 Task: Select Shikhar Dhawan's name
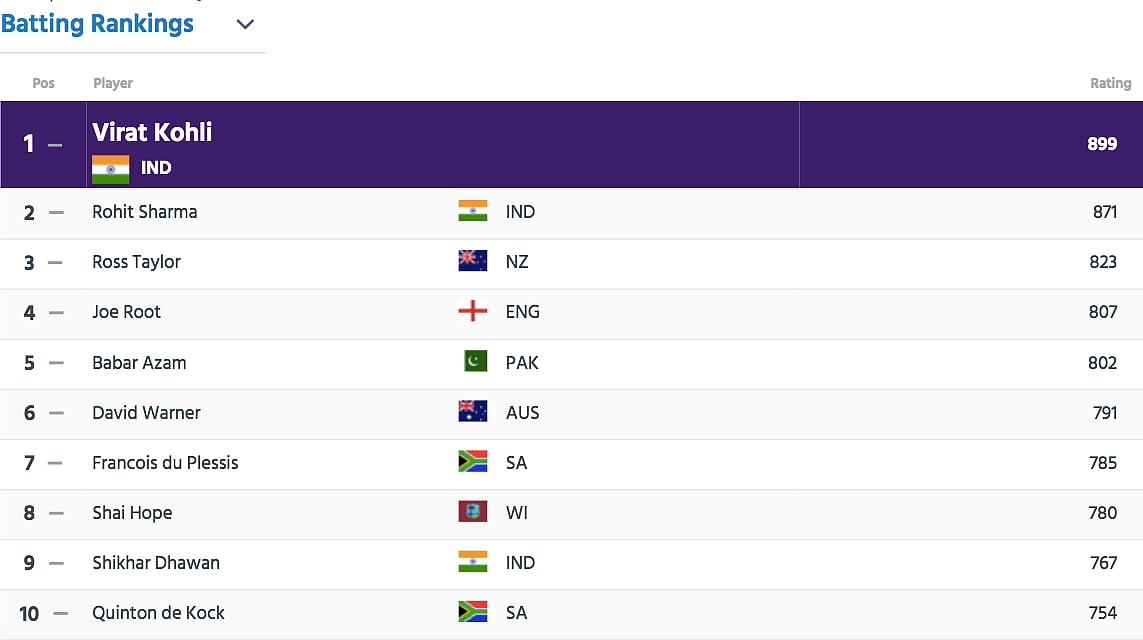point(156,562)
